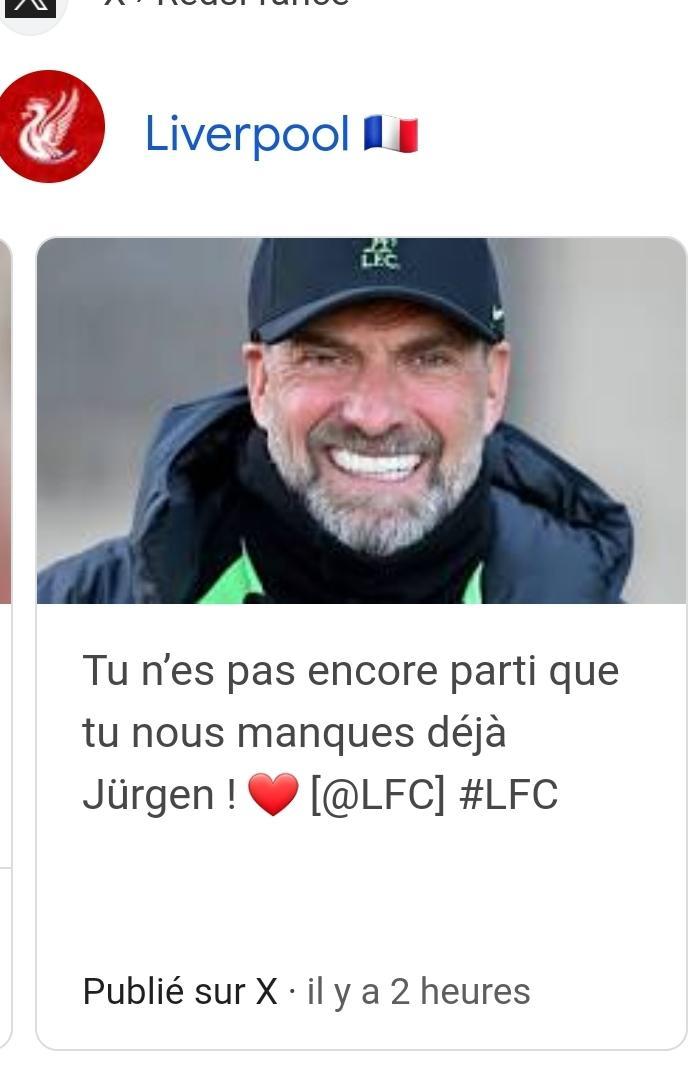Click the previous card's white footer at left edge
This screenshot has width=697, height=1087.
(x=6, y=735)
